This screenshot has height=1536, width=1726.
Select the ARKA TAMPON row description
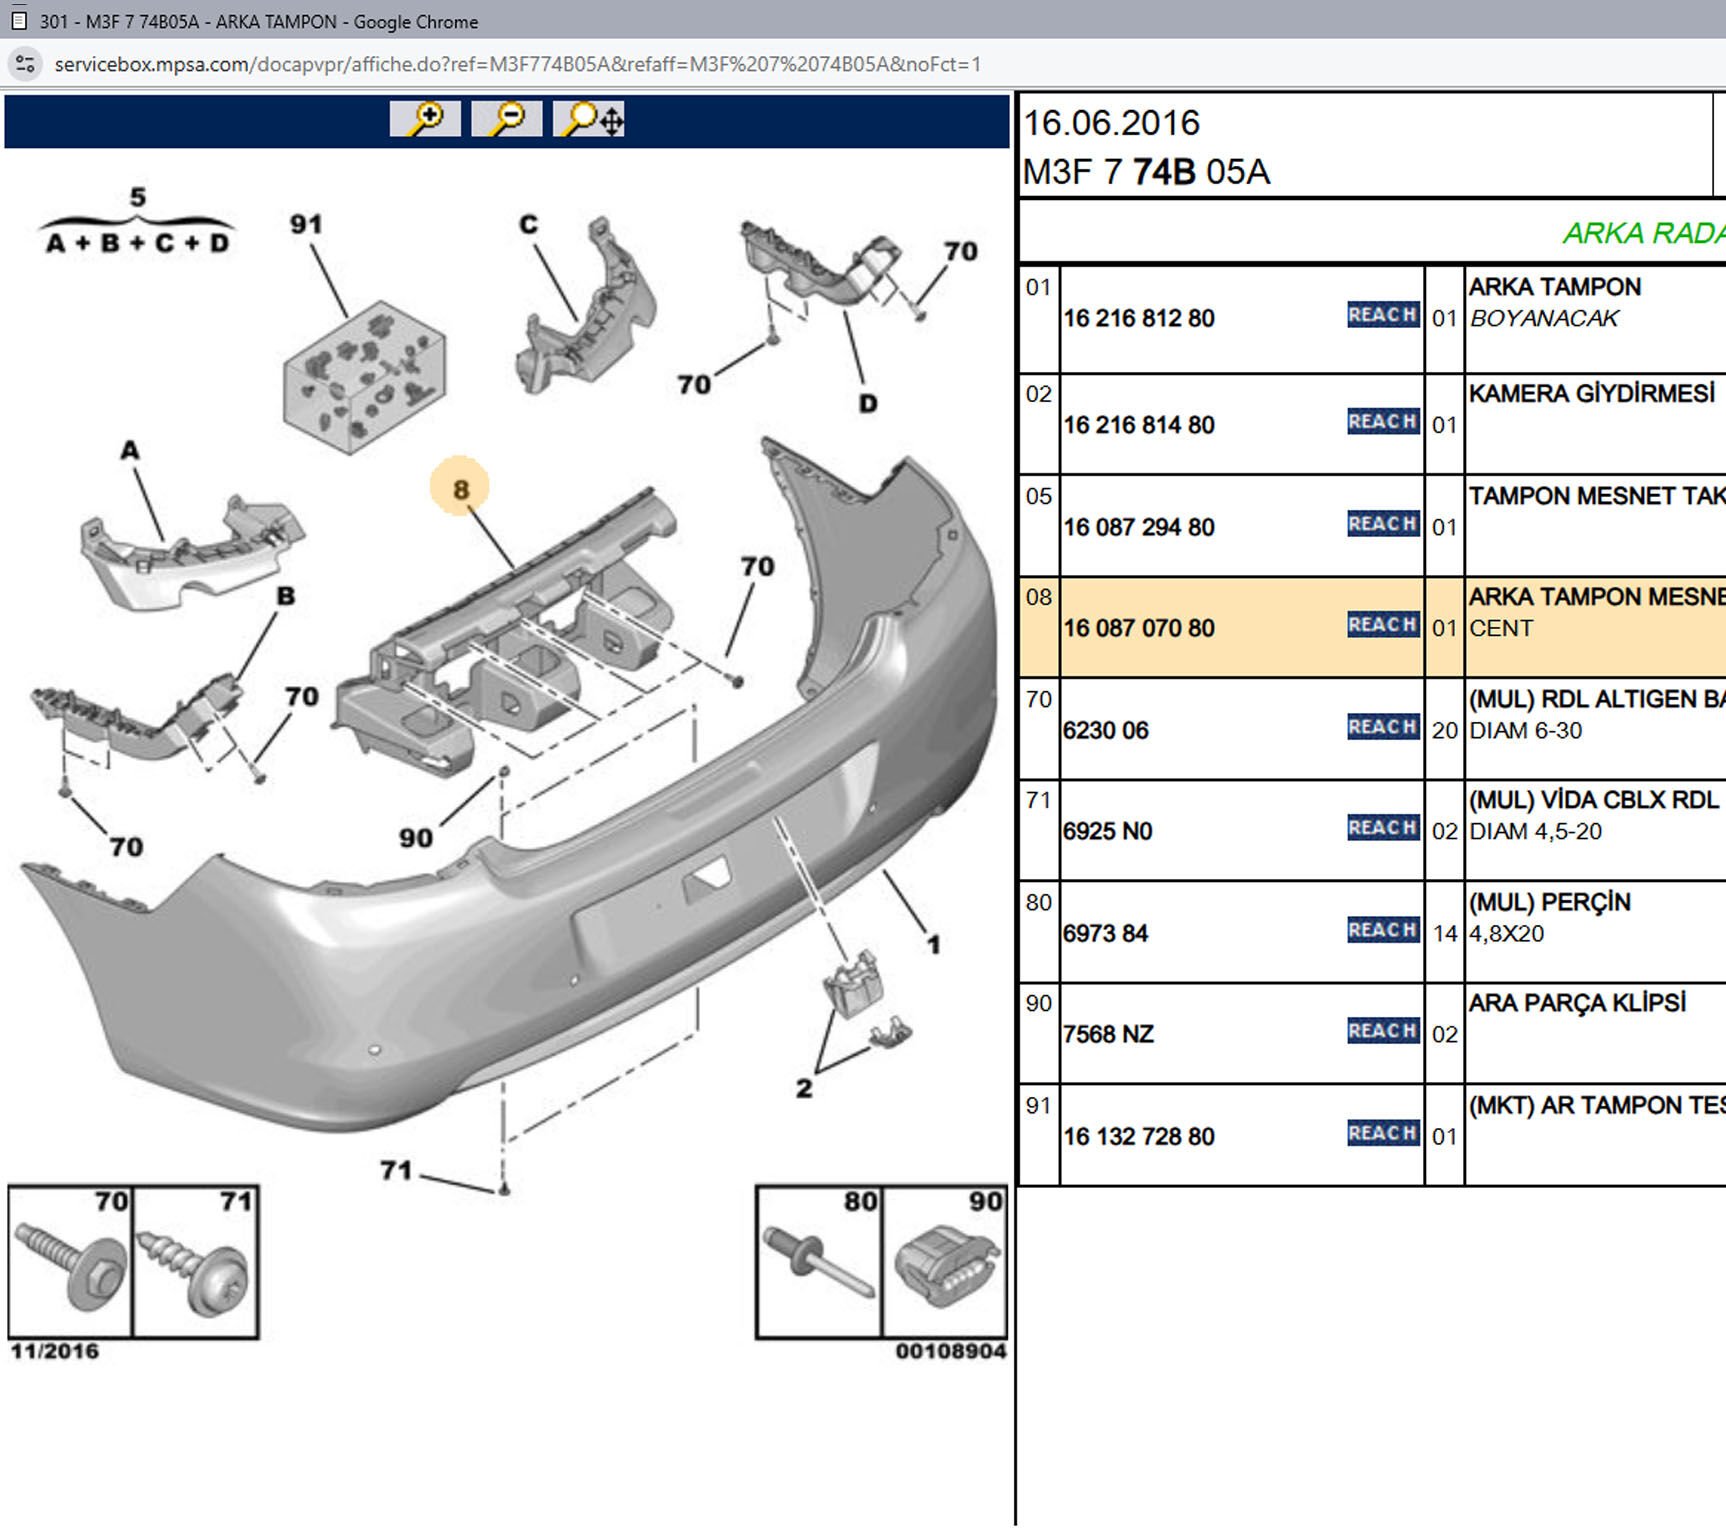[x=1554, y=288]
